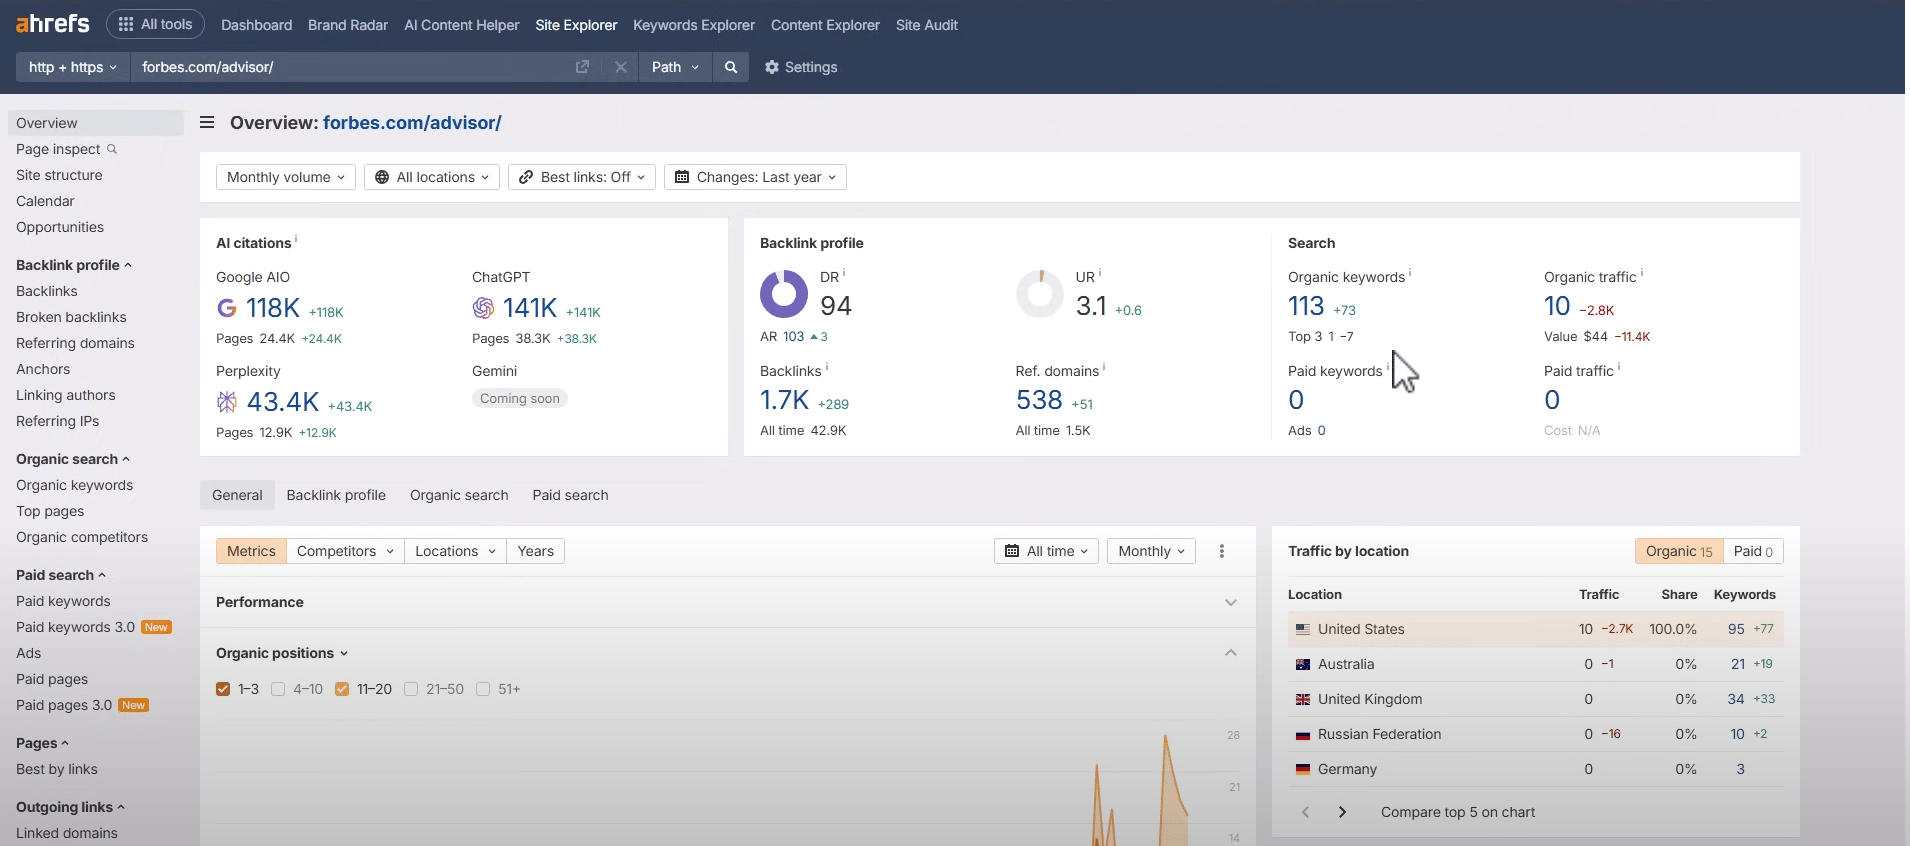Open Brand Radar in top navigation
The image size is (1910, 846).
(348, 25)
